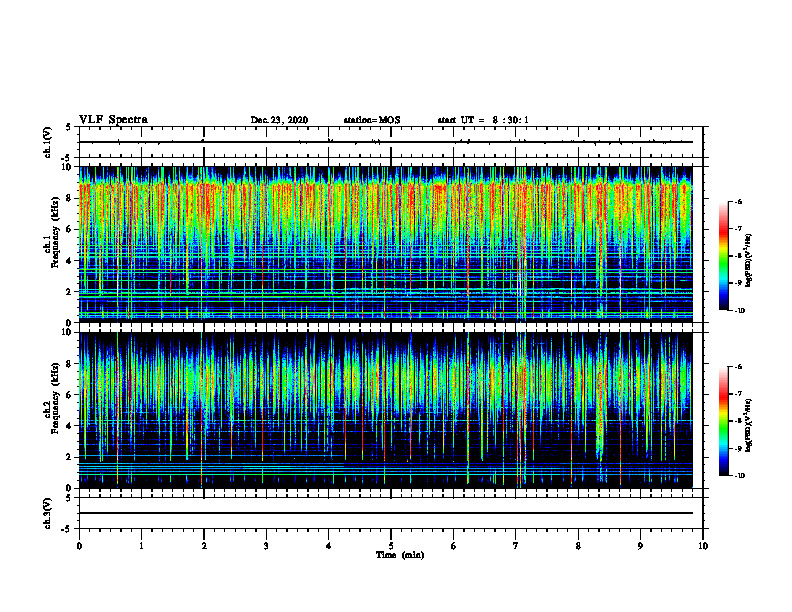Click time axis tick label '2'

[204, 546]
